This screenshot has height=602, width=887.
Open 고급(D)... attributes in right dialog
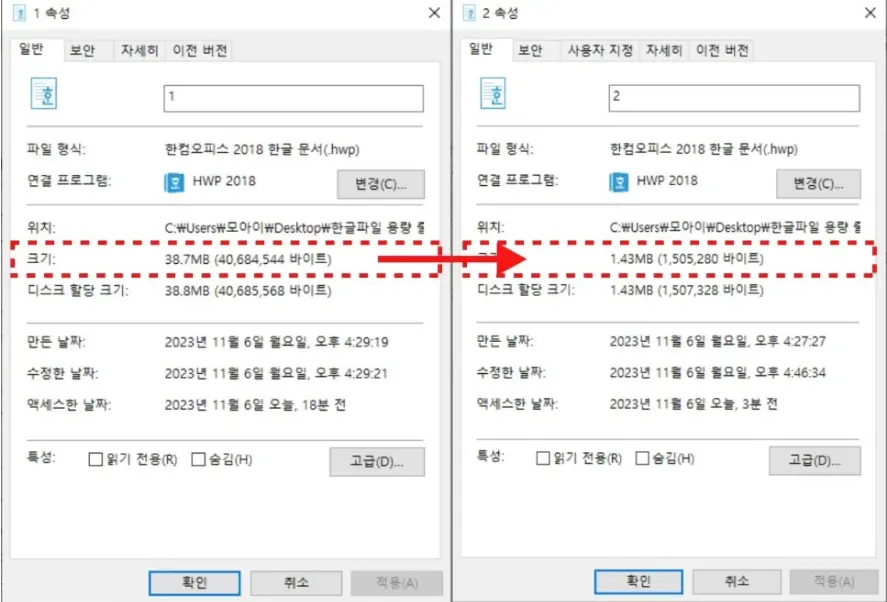coord(815,461)
